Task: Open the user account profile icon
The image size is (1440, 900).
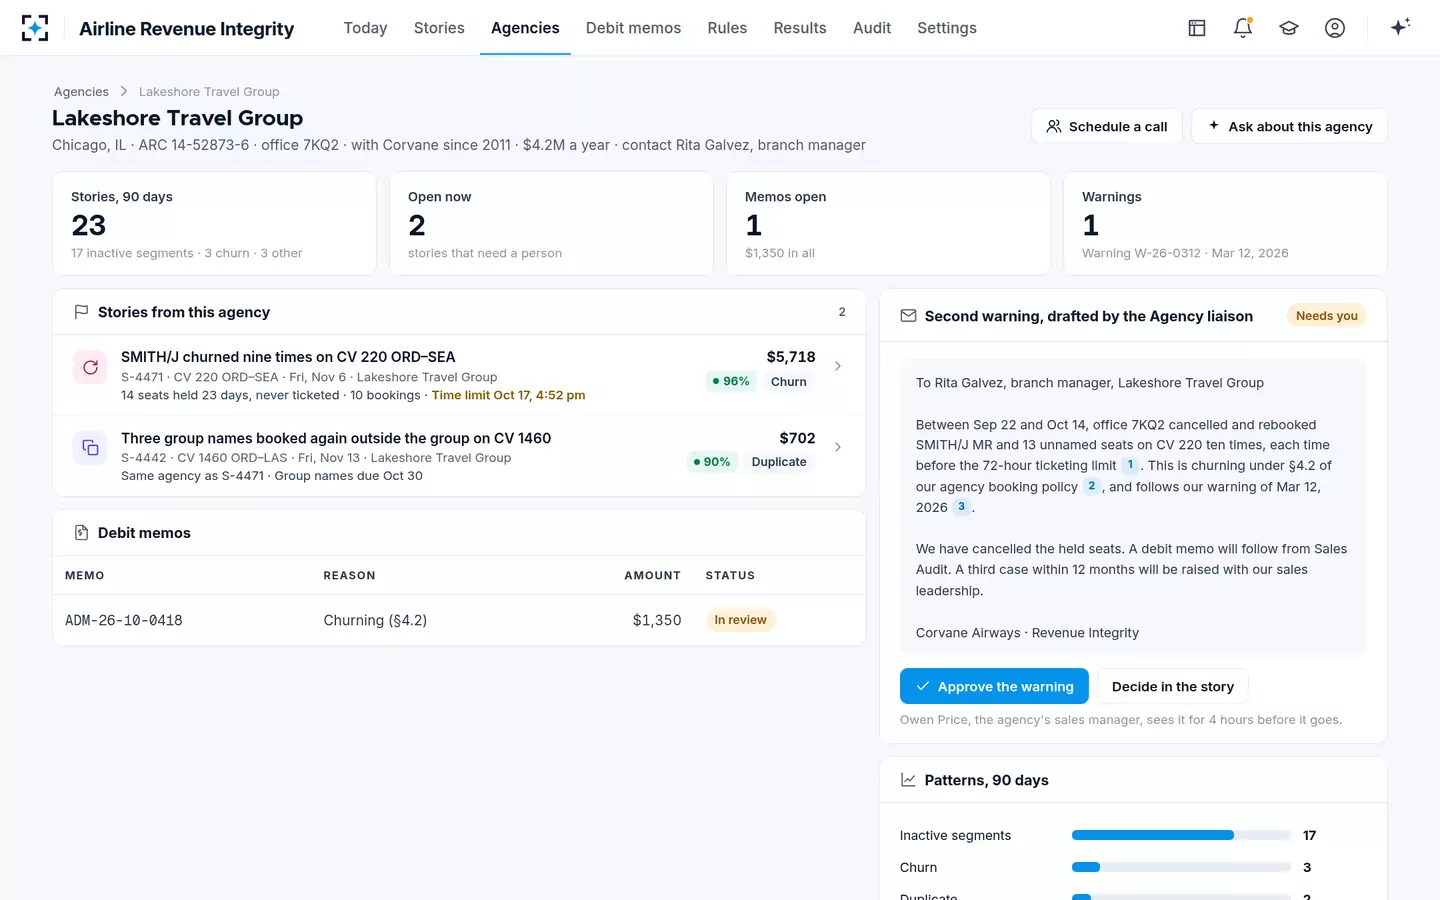Action: (x=1335, y=28)
